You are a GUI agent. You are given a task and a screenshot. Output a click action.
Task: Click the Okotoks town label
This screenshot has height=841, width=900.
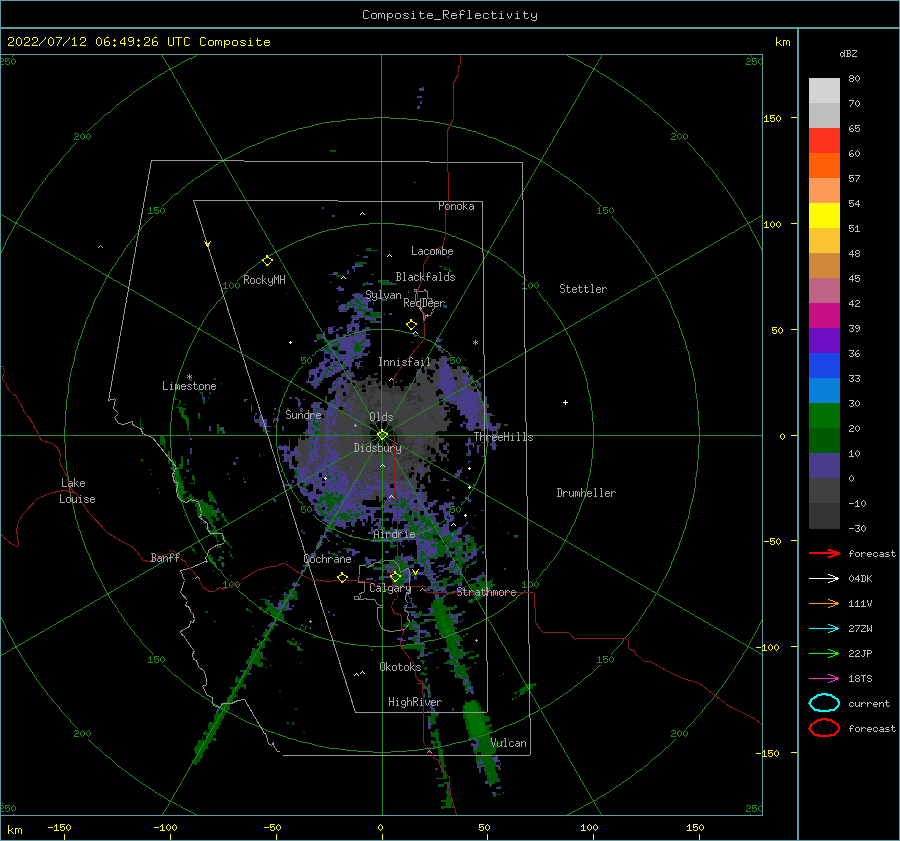(x=400, y=666)
